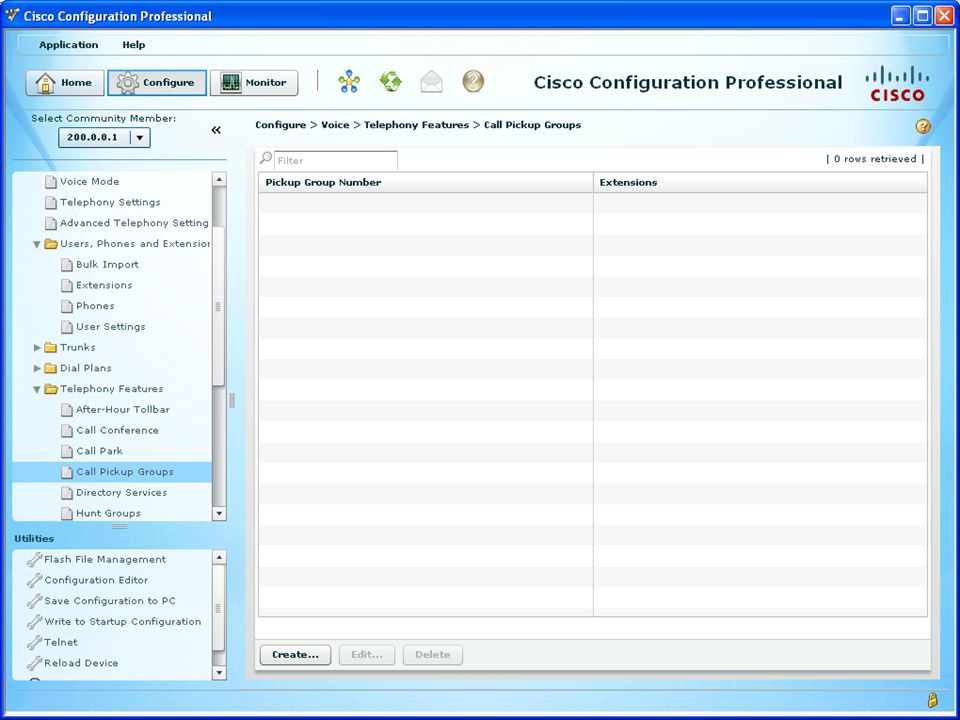The height and width of the screenshot is (720, 960).
Task: Click the Hunt Groups page icon
Action: click(x=67, y=514)
